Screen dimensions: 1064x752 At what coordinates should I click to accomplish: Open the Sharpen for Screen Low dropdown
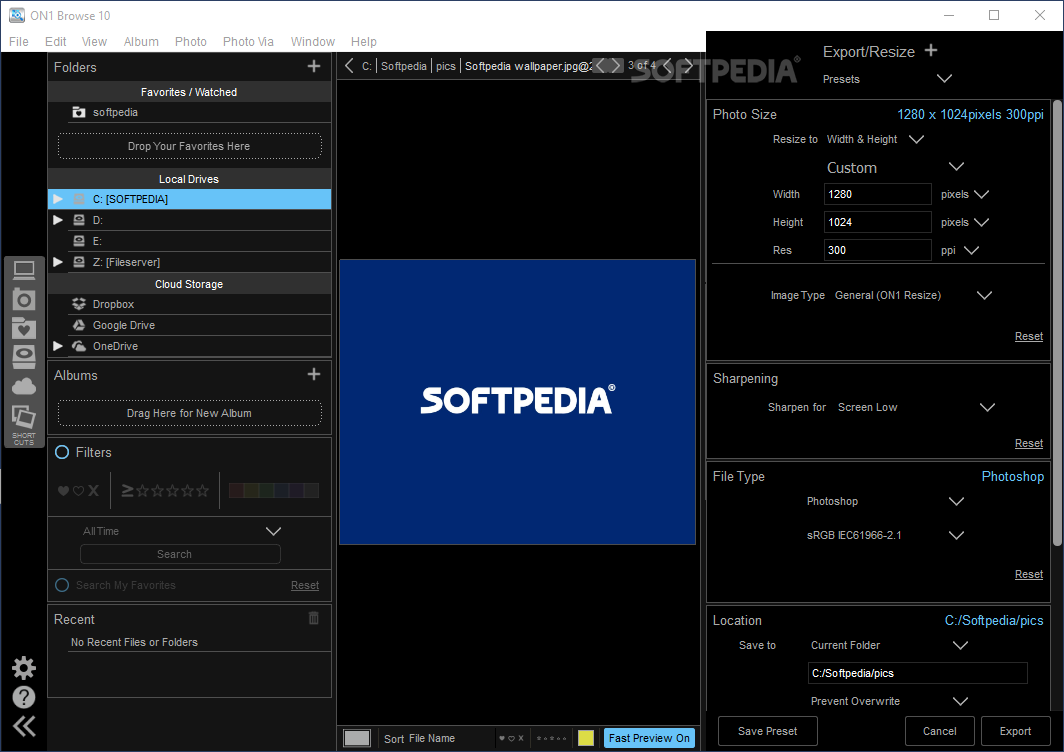(x=987, y=407)
